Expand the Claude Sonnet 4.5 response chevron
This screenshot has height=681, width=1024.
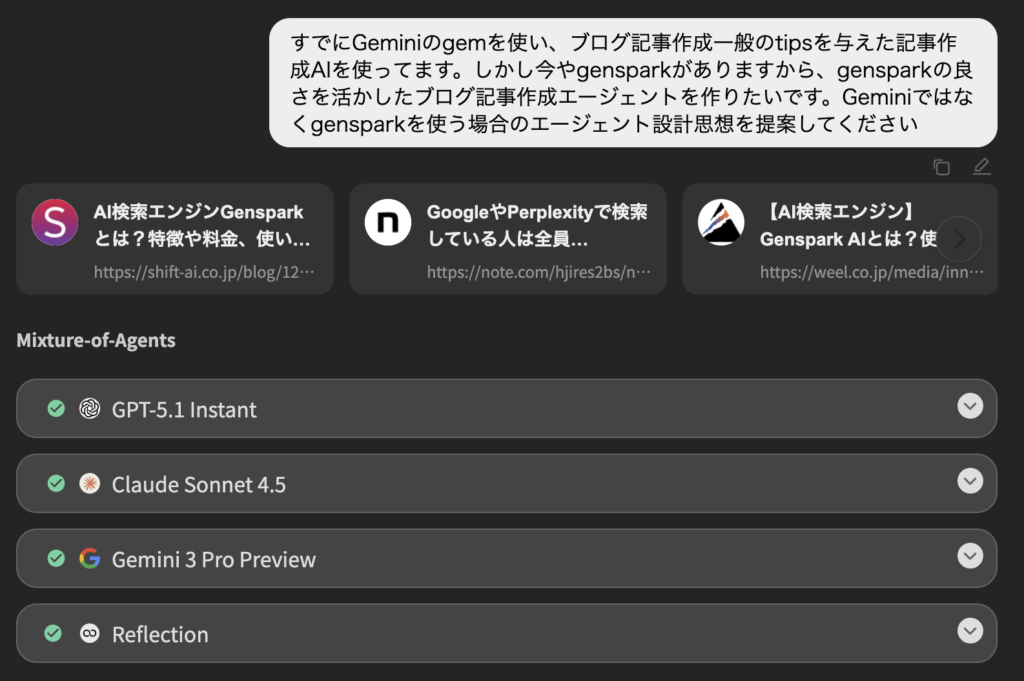click(x=969, y=481)
